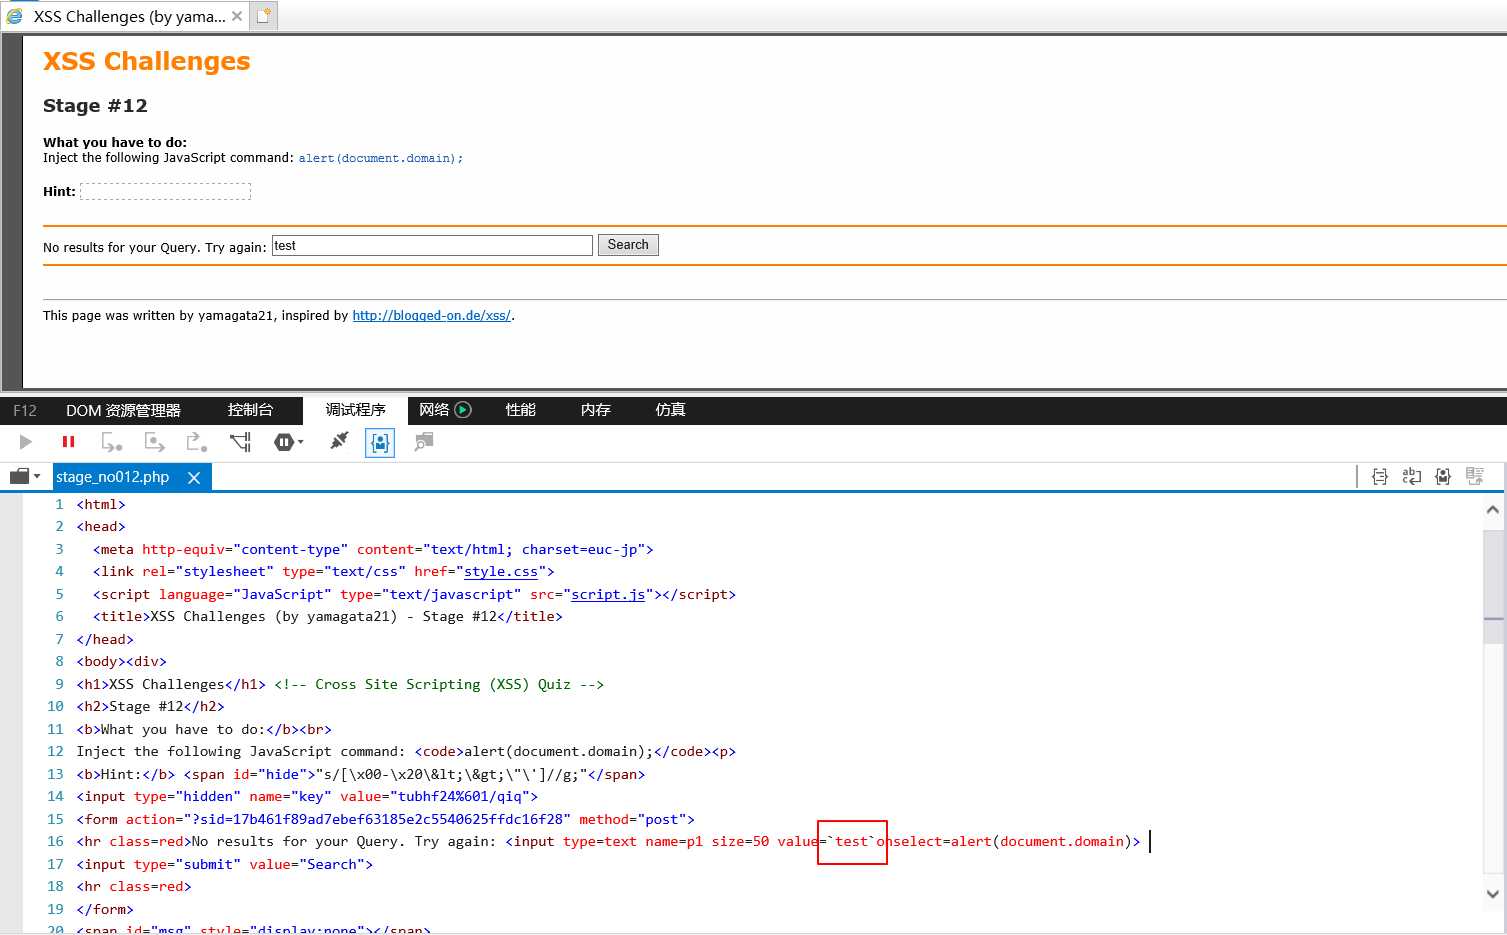
Task: Close the XSS Challenges browser tab
Action: pyautogui.click(x=237, y=16)
